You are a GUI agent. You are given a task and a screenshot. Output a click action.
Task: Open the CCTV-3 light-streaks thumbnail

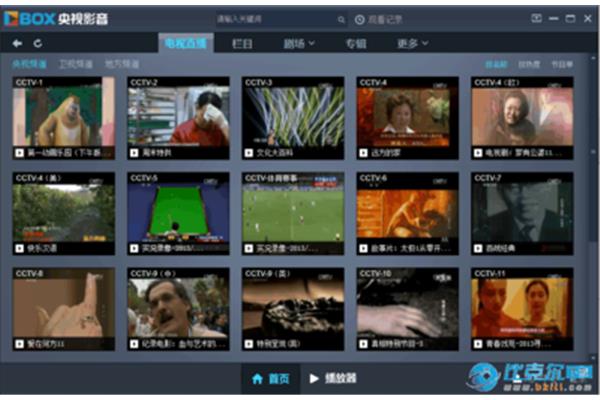pos(293,118)
